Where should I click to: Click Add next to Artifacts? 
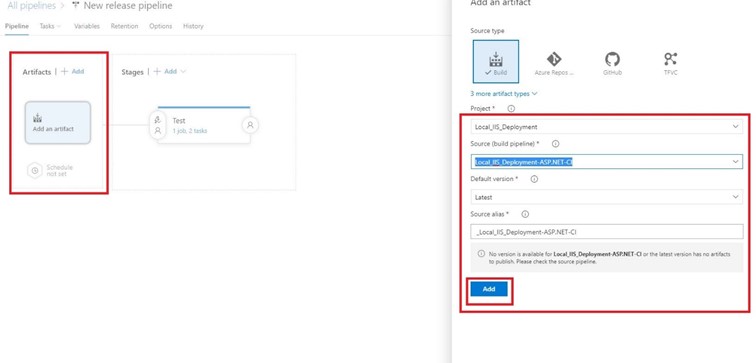[x=72, y=71]
